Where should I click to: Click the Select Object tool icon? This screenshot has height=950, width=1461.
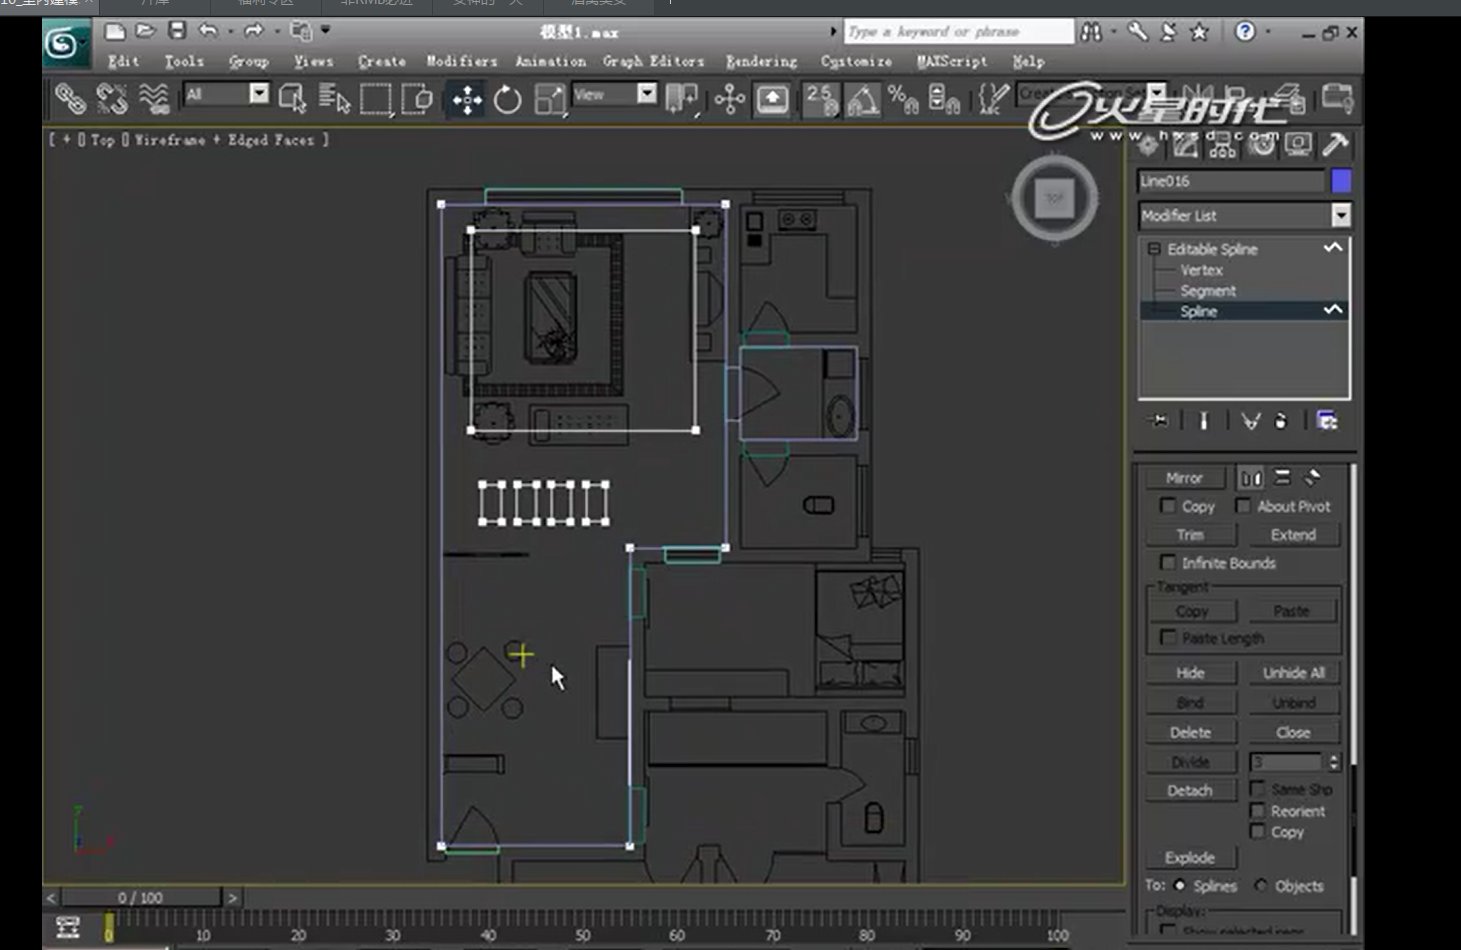coord(293,98)
